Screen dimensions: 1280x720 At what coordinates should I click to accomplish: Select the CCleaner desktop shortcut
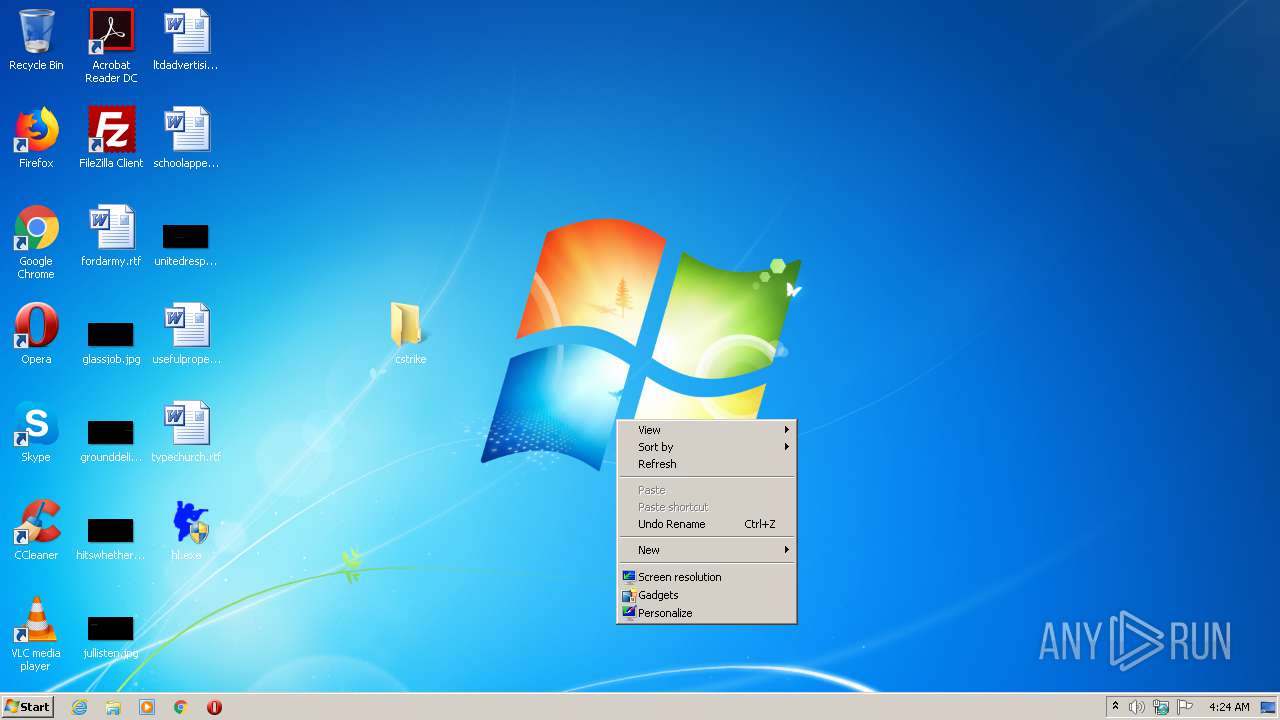click(x=36, y=531)
